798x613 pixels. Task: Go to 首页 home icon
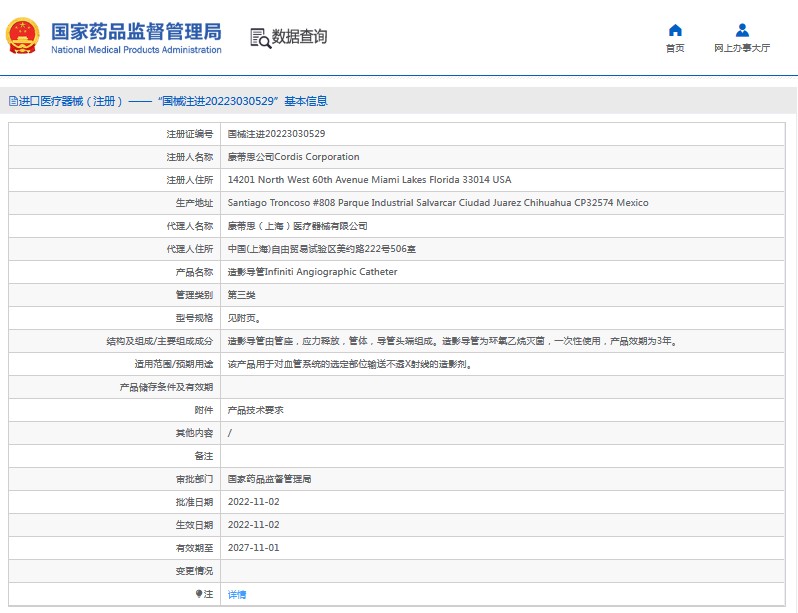click(675, 31)
